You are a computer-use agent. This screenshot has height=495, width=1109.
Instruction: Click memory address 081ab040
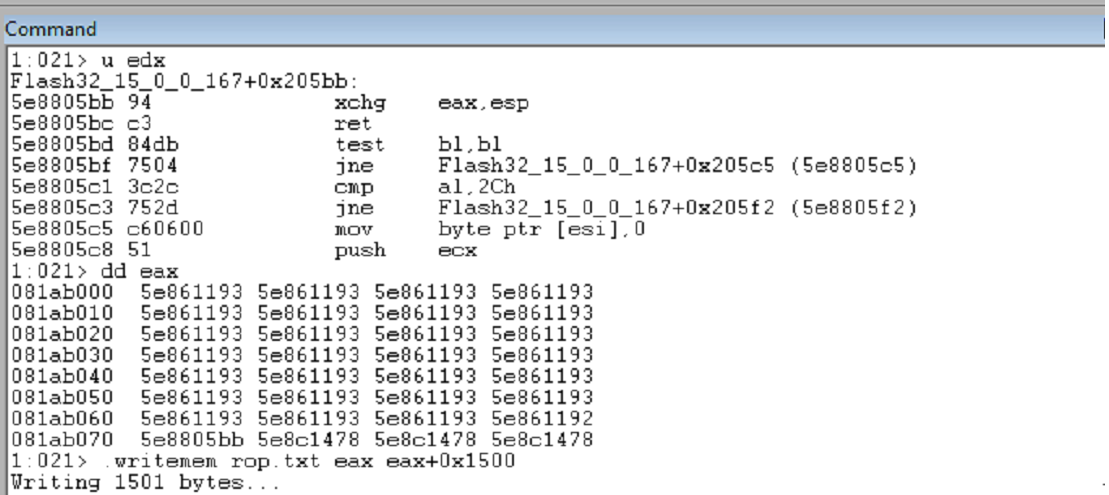62,376
